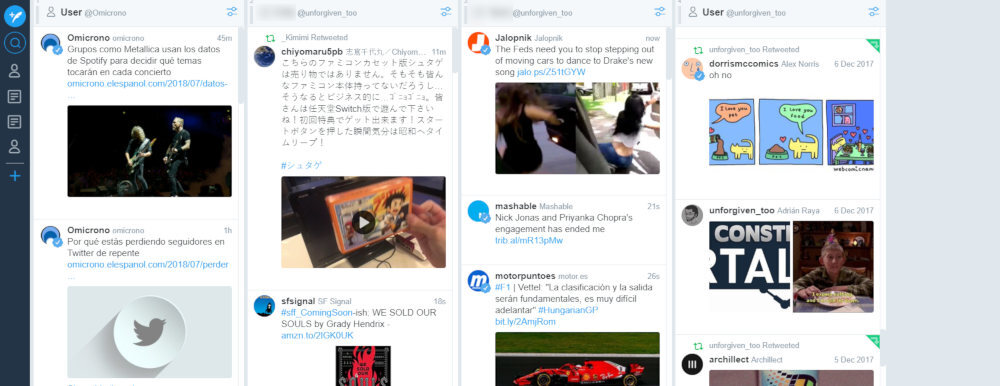Viewport: 1000px width, 386px height.
Task: Click the retweet icon above the dorrismccomics tweet
Action: coord(698,50)
